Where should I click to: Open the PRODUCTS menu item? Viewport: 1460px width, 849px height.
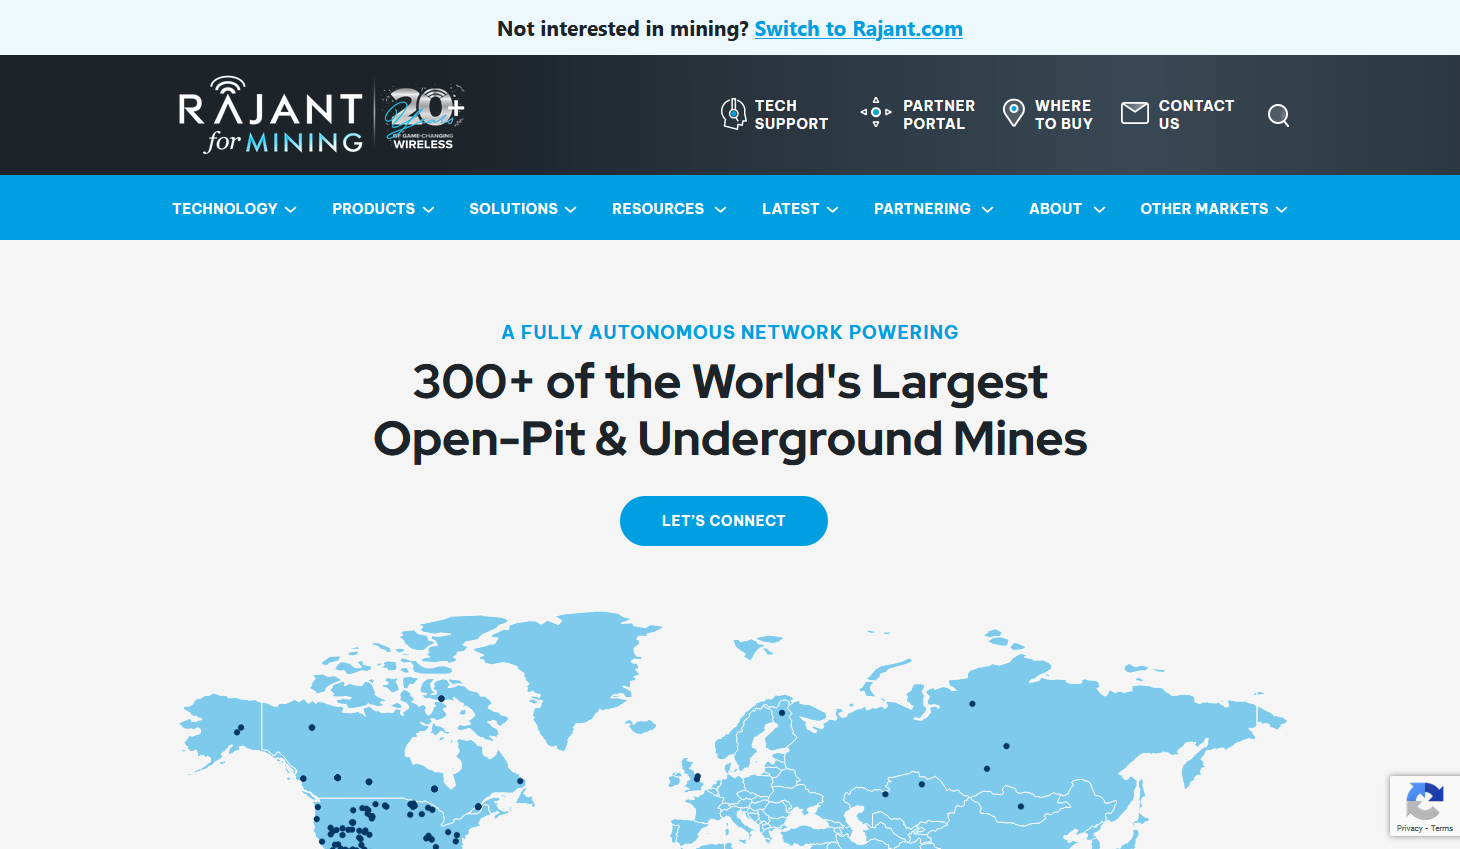[x=373, y=208]
